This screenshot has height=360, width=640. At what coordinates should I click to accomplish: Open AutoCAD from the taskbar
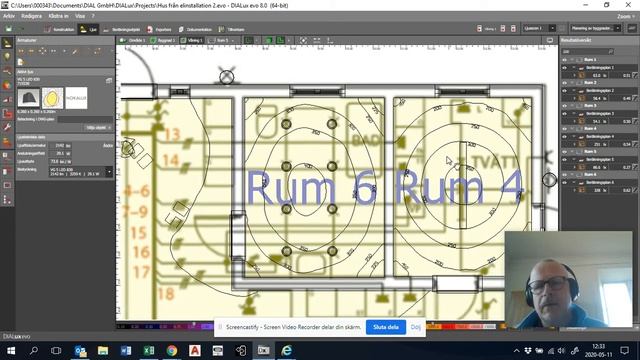195,351
